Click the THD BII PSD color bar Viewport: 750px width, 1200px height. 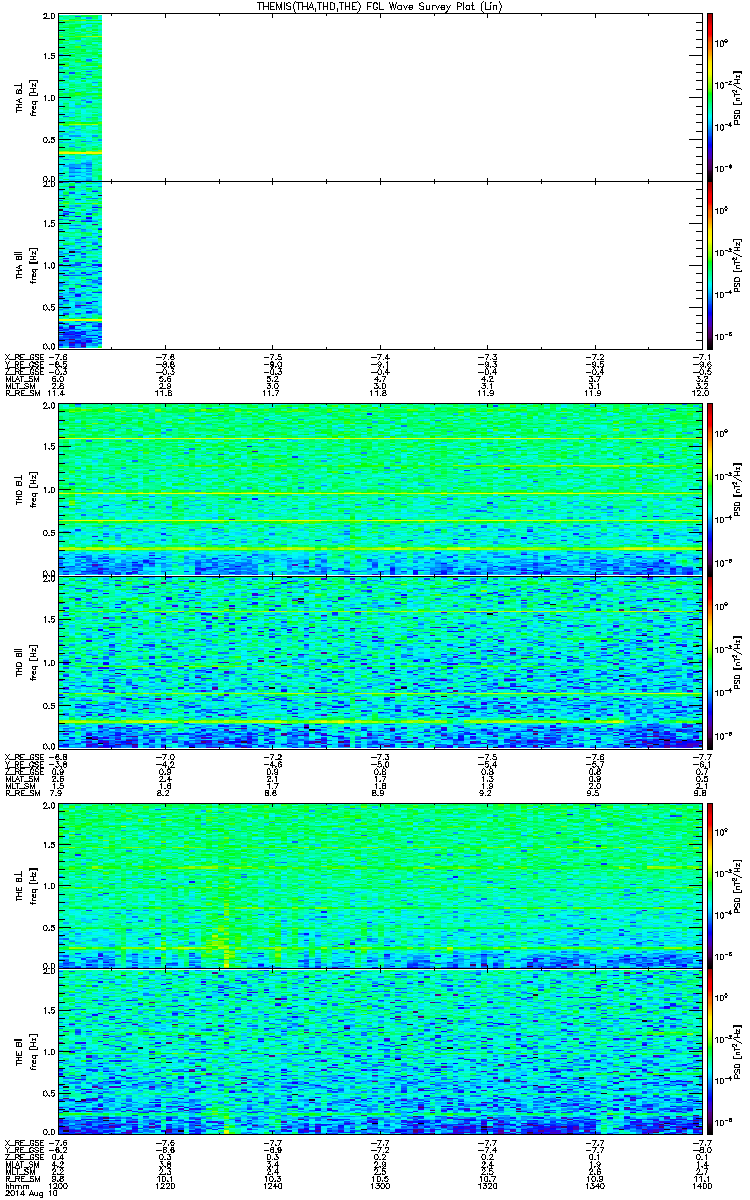(709, 661)
